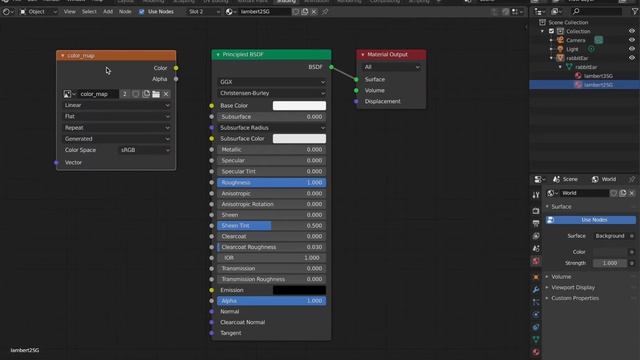Open All target dropdown in Material Output node
640x360 pixels.
[x=391, y=67]
